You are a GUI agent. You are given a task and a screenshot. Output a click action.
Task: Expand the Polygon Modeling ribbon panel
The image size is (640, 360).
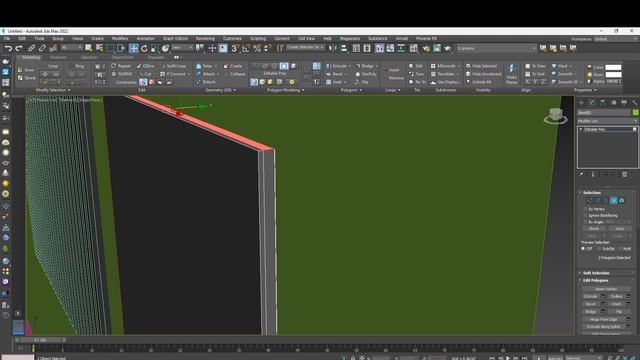click(x=285, y=90)
